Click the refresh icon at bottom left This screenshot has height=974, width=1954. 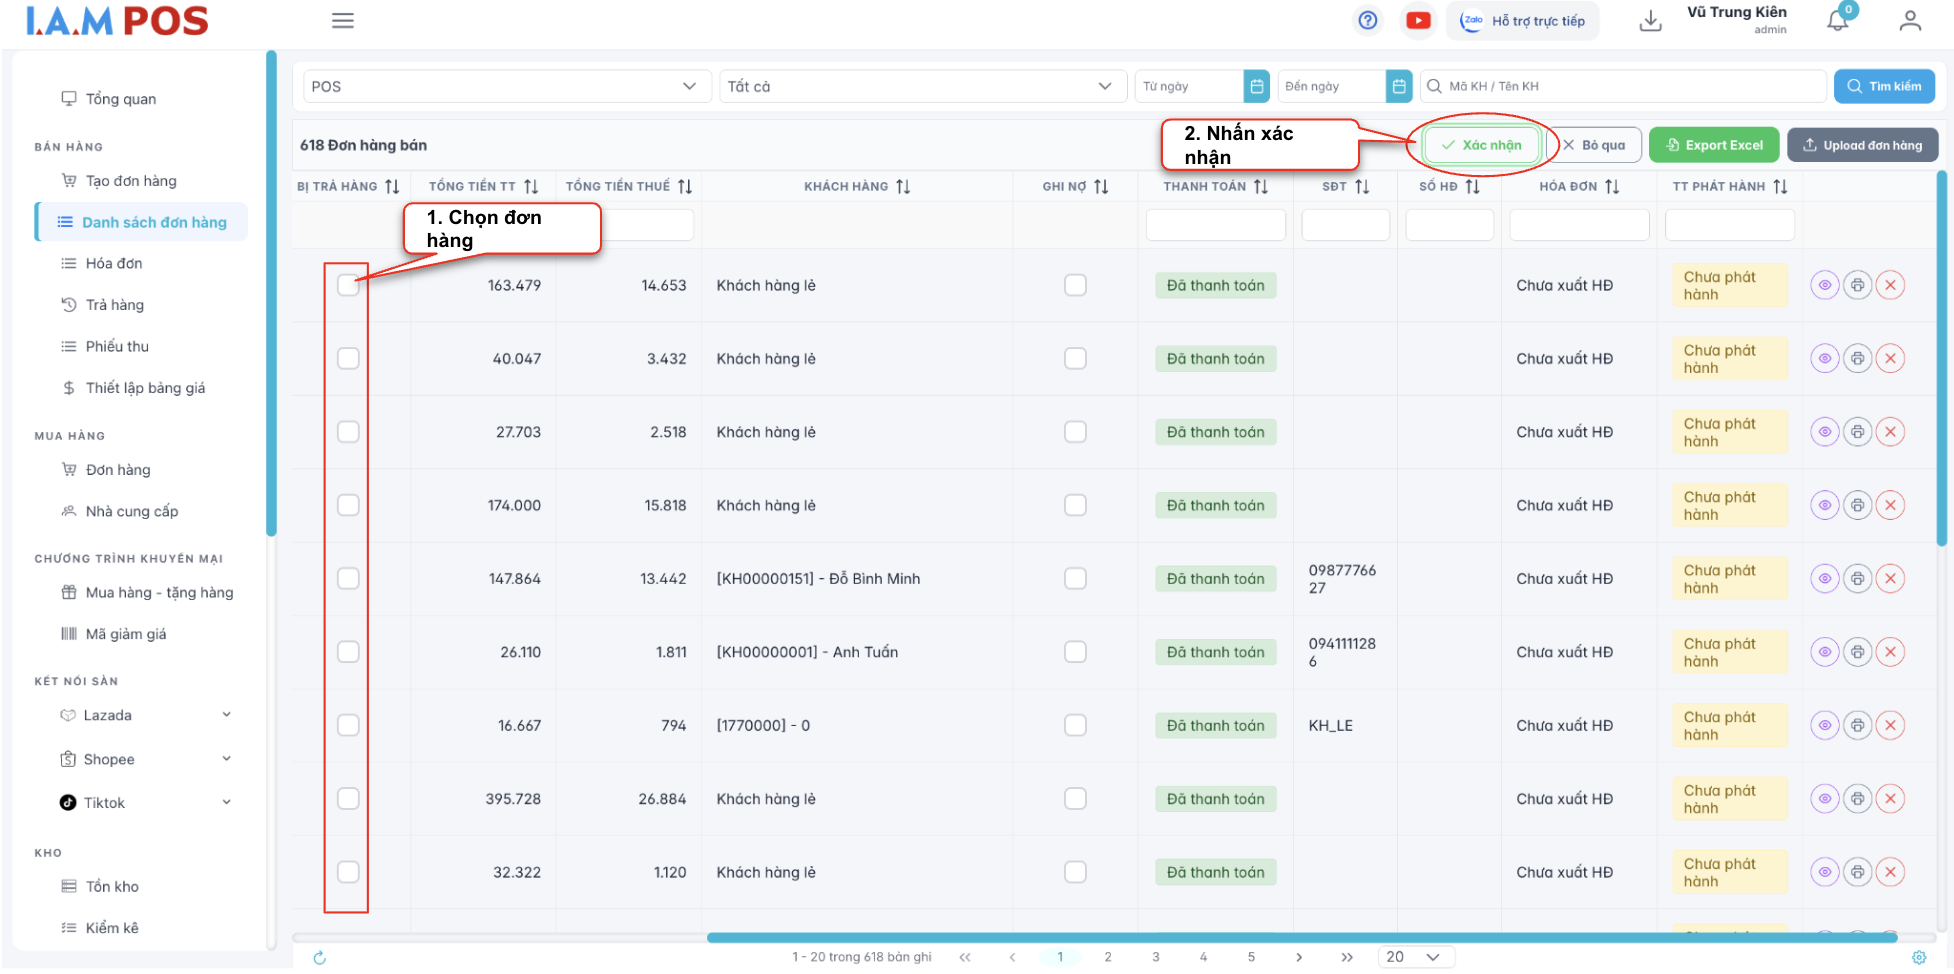pos(320,958)
